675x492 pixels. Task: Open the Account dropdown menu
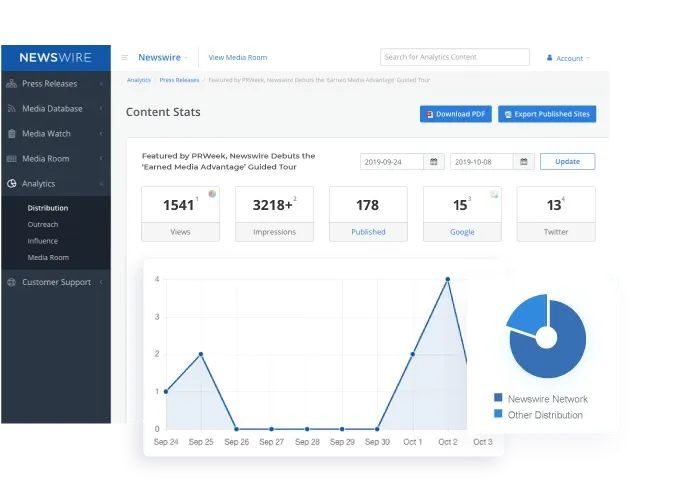(569, 58)
